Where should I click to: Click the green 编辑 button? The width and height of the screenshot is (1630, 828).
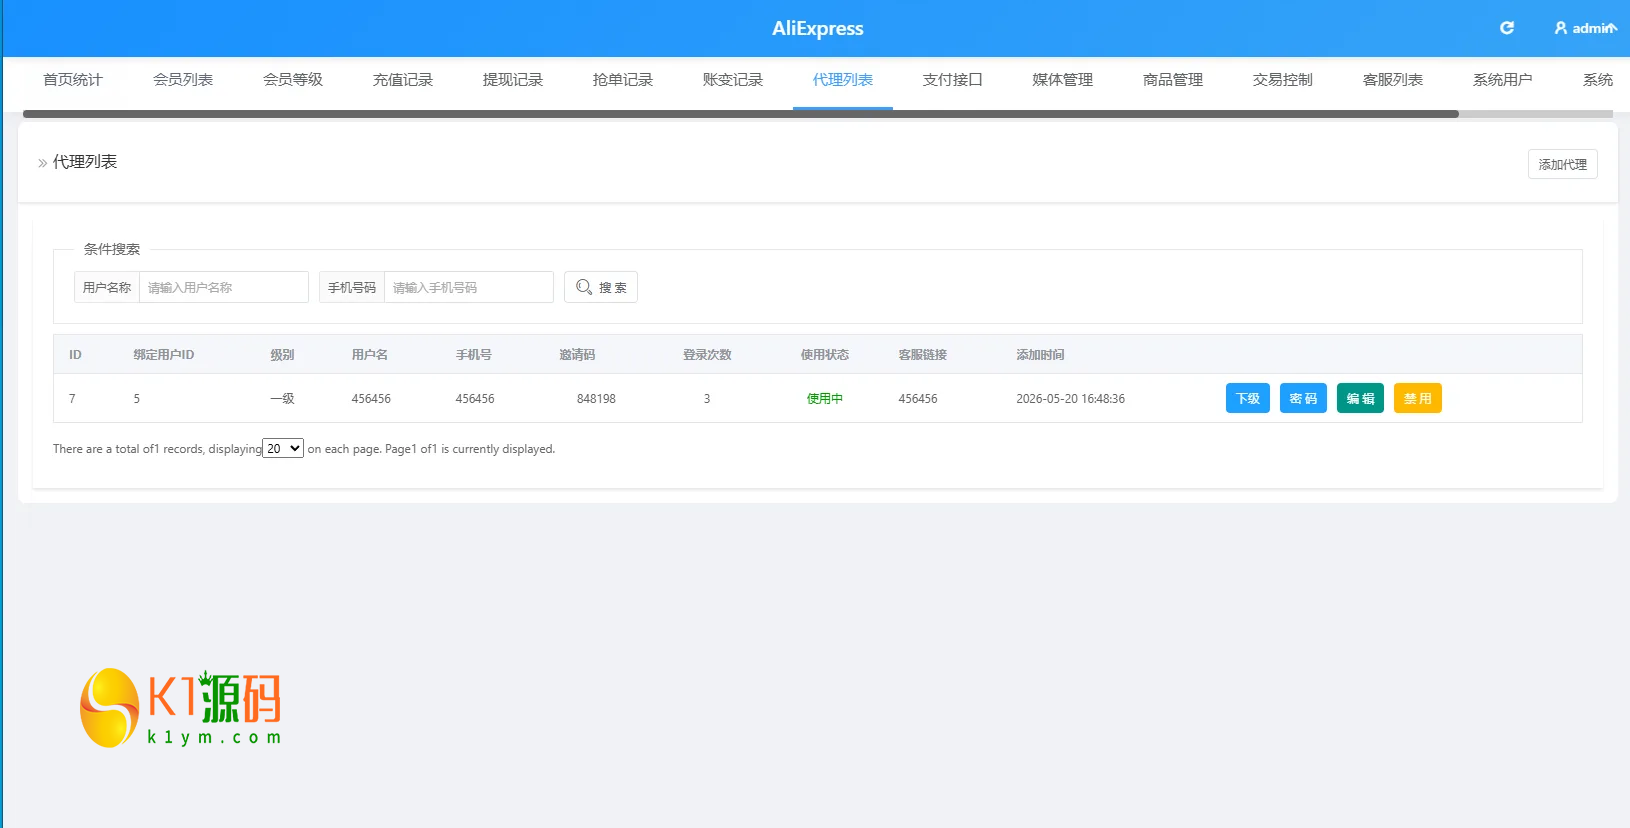tap(1360, 398)
